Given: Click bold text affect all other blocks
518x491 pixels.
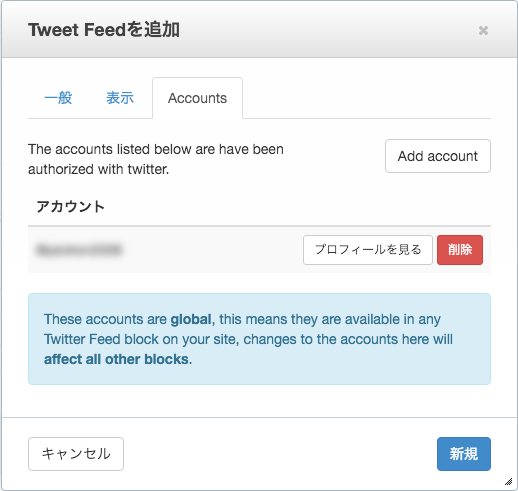Looking at the screenshot, I should (x=116, y=359).
